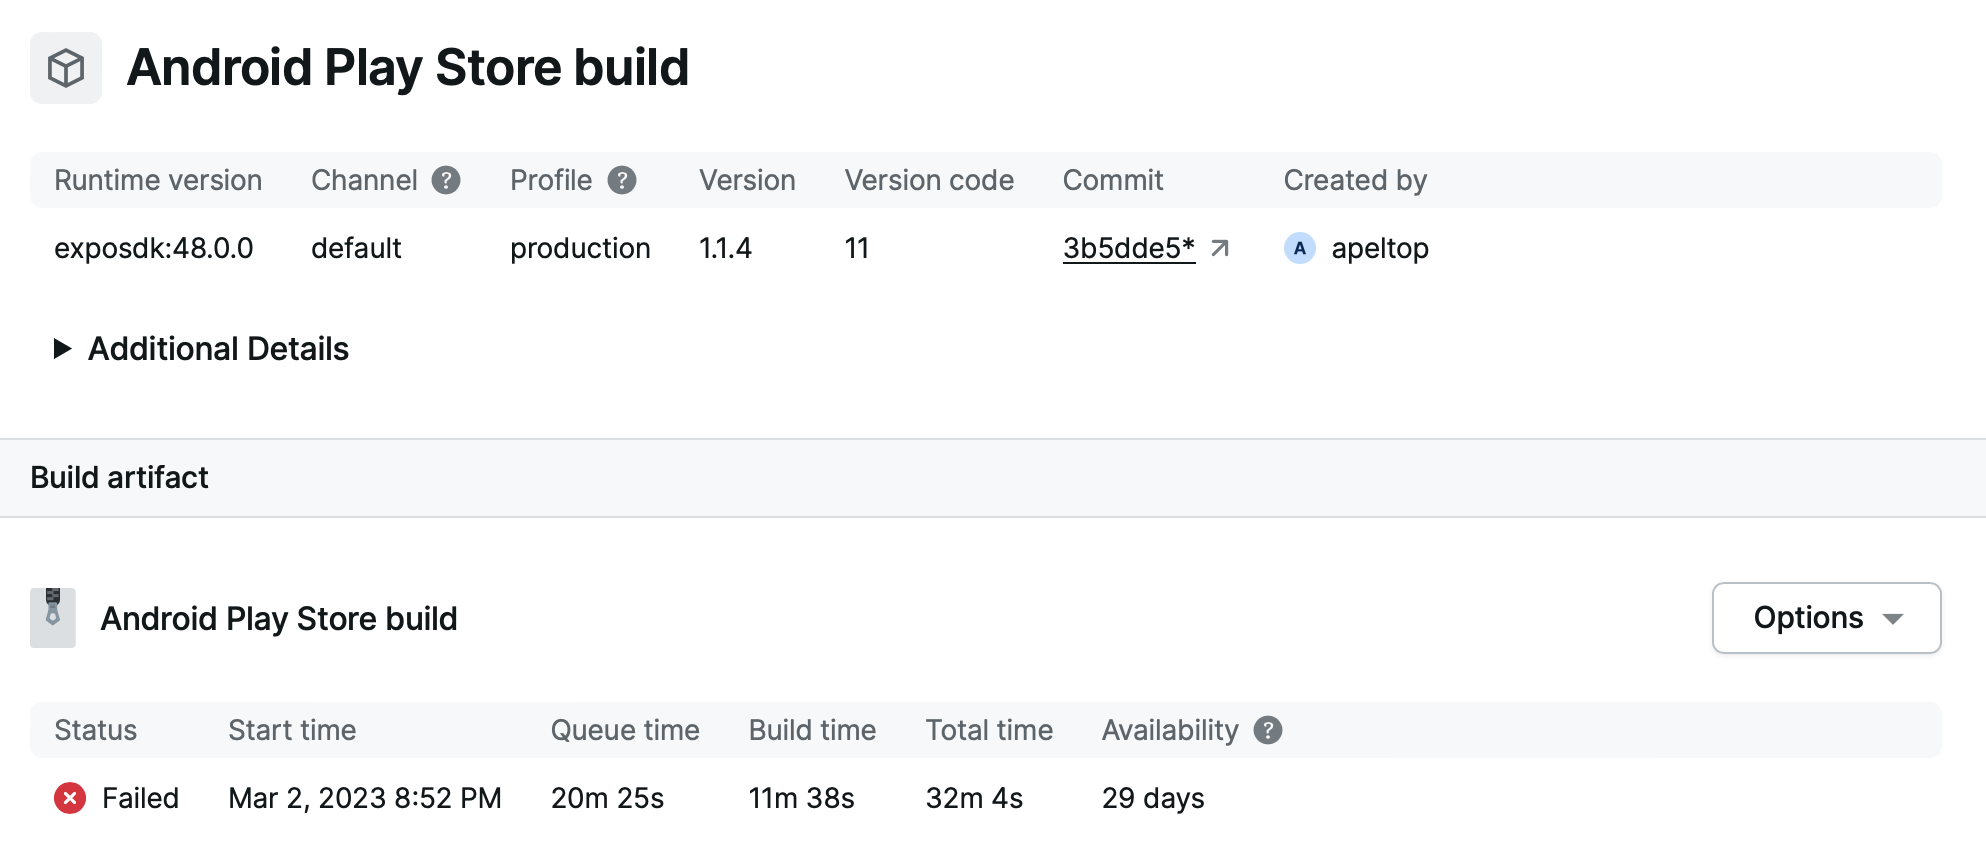1986x856 pixels.
Task: Click the Total time column header
Action: (989, 730)
